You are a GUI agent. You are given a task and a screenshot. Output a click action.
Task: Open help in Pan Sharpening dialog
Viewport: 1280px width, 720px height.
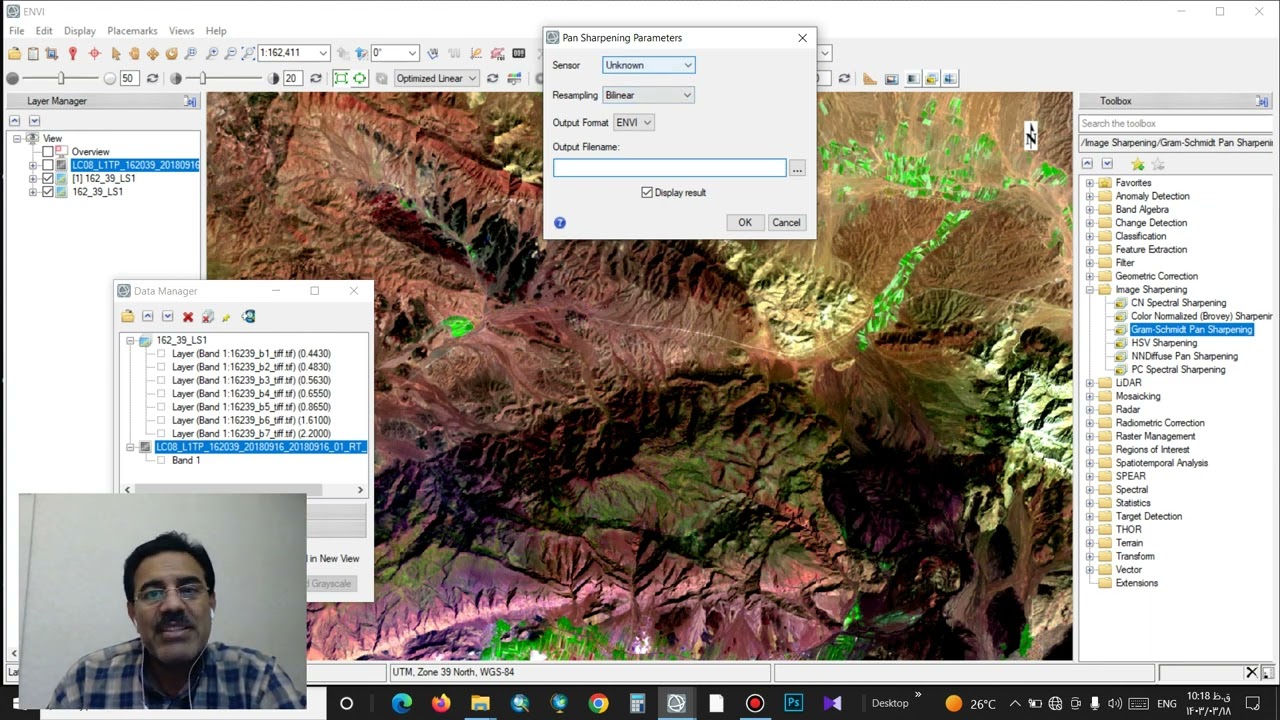[x=560, y=223]
